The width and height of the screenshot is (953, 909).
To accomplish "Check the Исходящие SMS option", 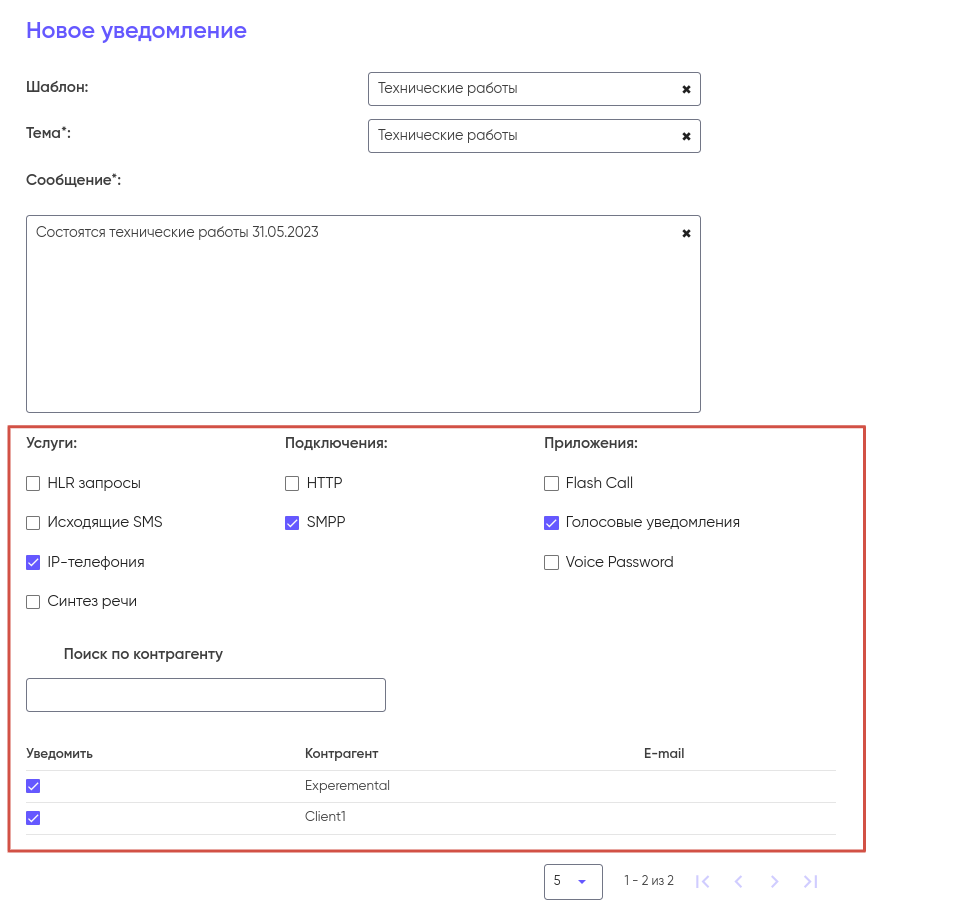I will [33, 523].
